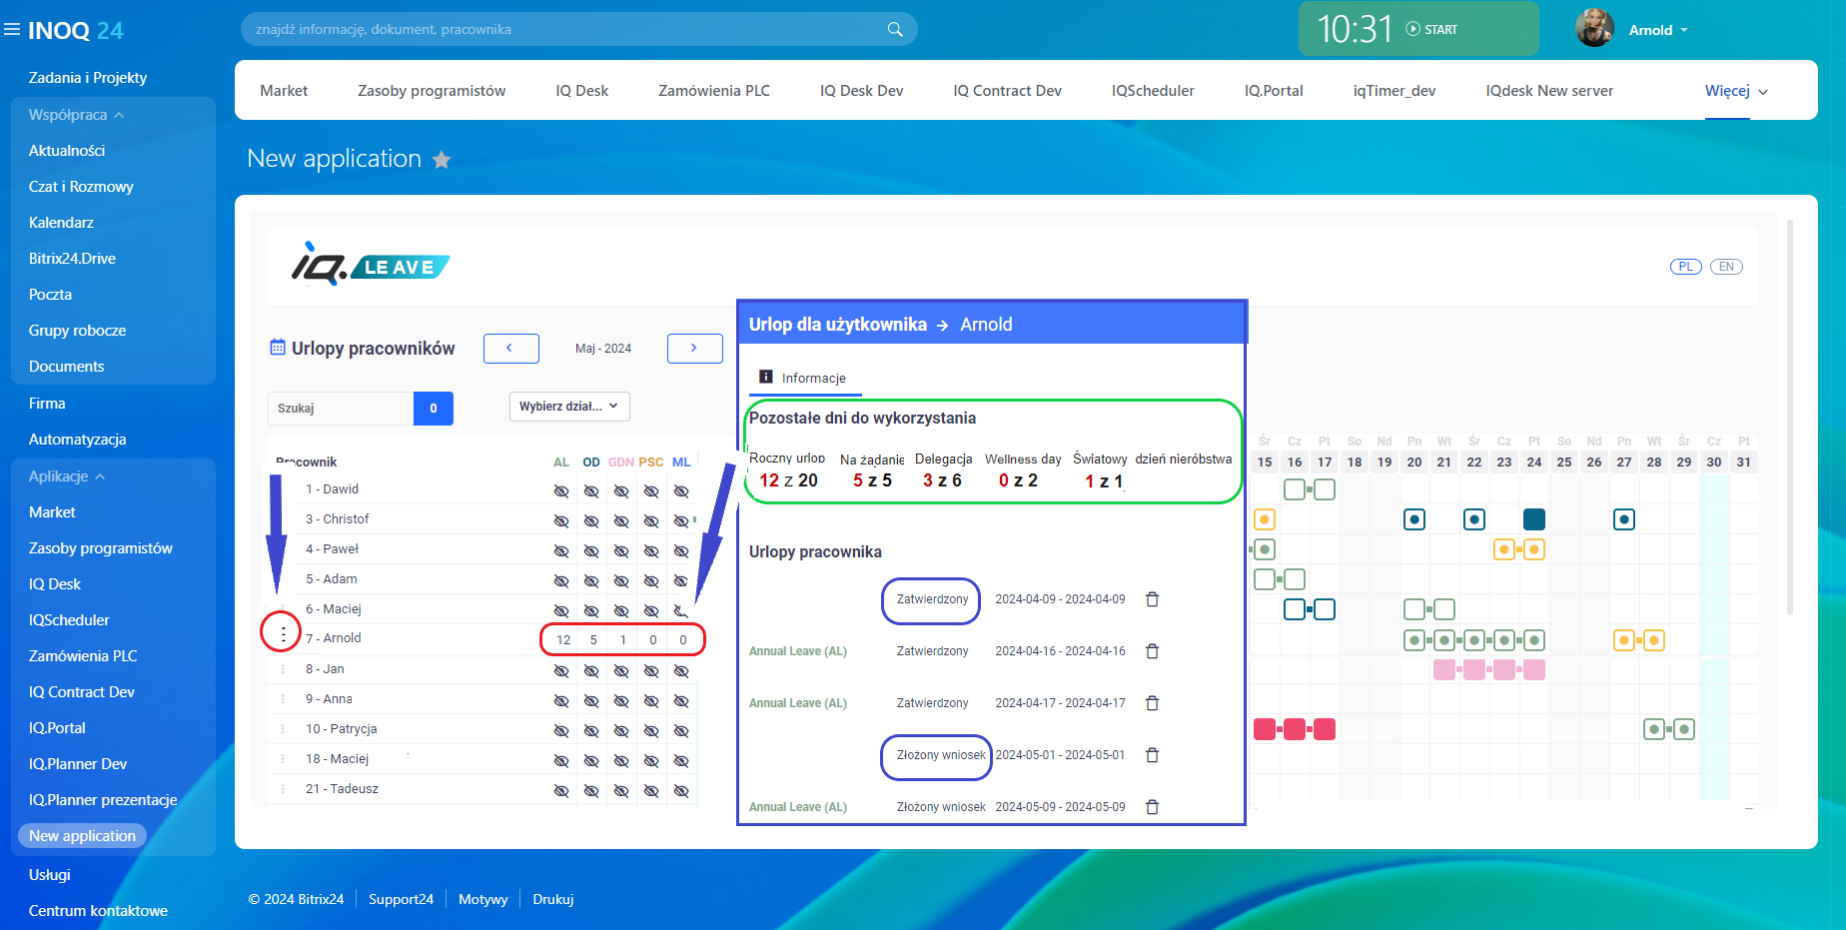
Task: Select the iqTimer_dev tab
Action: click(x=1394, y=91)
